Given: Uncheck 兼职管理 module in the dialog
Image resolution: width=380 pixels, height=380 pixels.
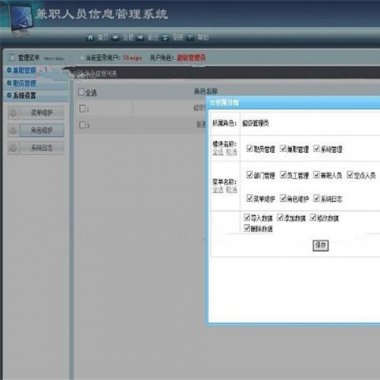Looking at the screenshot, I should 283,148.
